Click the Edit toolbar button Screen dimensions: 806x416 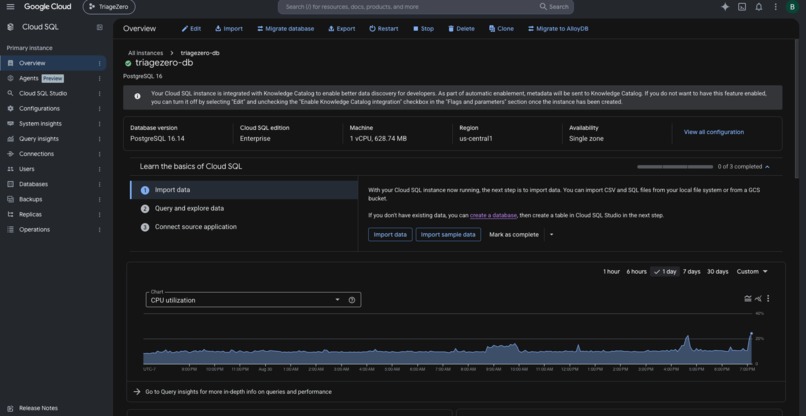pyautogui.click(x=191, y=29)
